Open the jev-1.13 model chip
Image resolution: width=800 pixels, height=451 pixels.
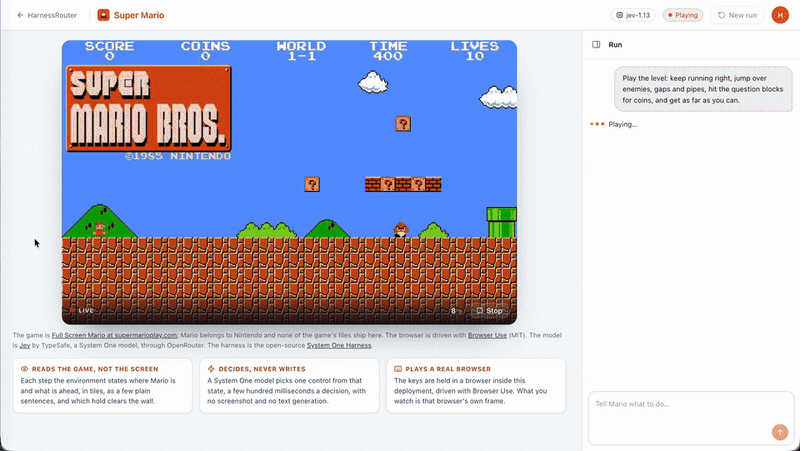pyautogui.click(x=633, y=15)
